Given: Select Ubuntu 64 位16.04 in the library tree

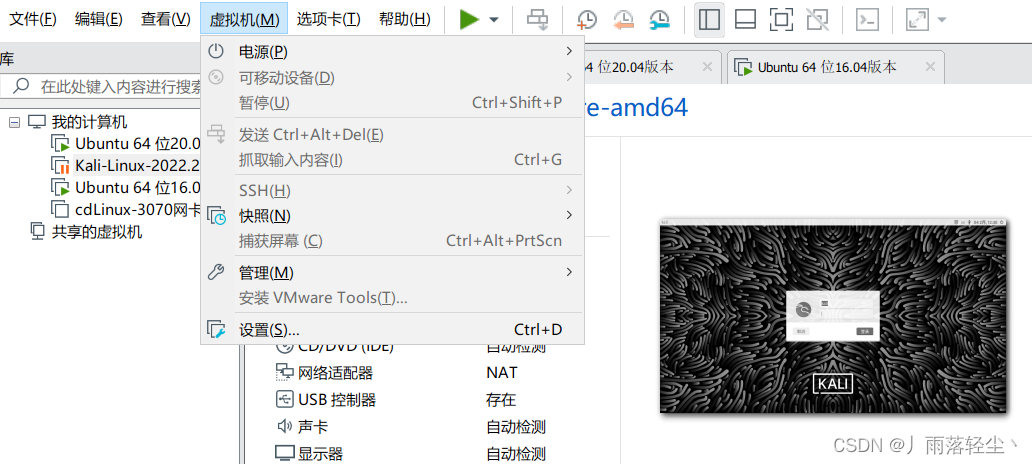Looking at the screenshot, I should [137, 188].
